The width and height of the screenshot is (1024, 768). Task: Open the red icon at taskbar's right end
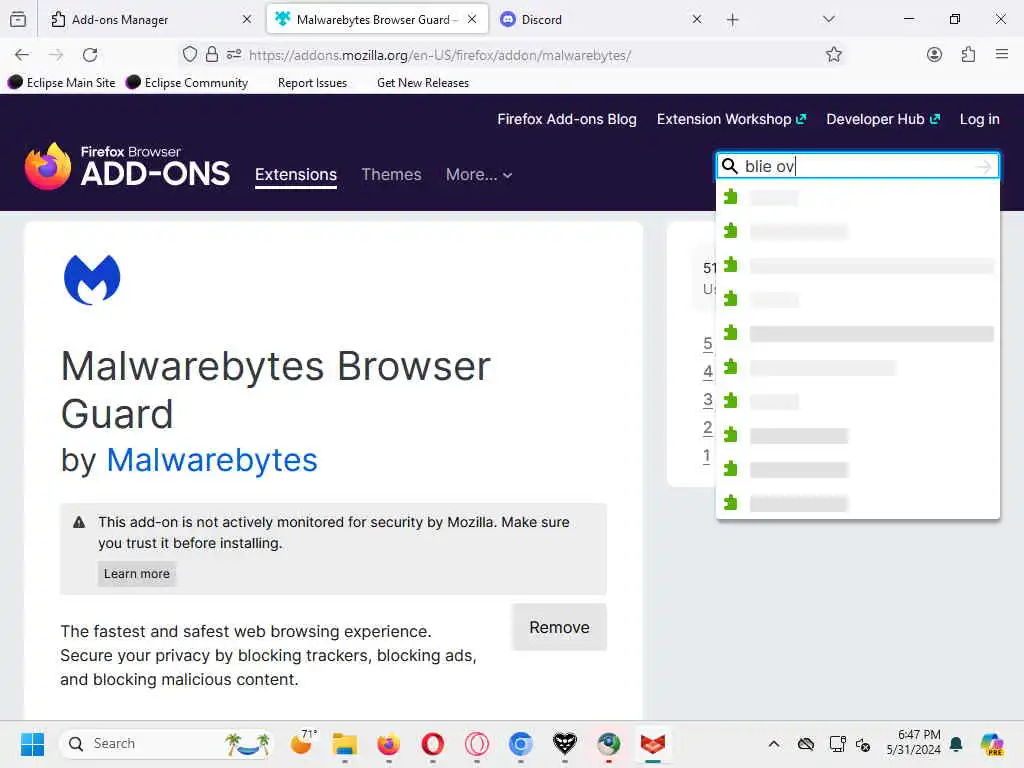[x=652, y=744]
